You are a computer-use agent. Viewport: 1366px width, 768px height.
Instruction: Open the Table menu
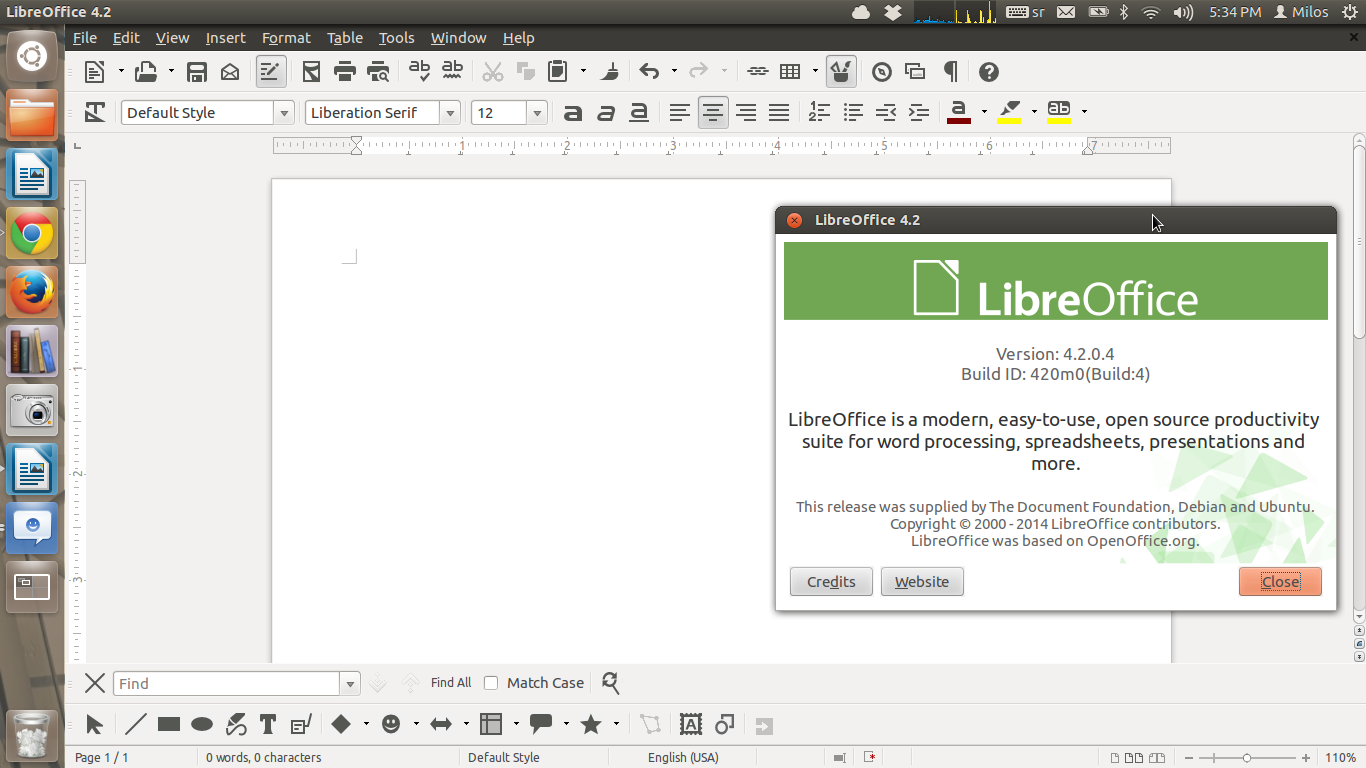(x=345, y=38)
